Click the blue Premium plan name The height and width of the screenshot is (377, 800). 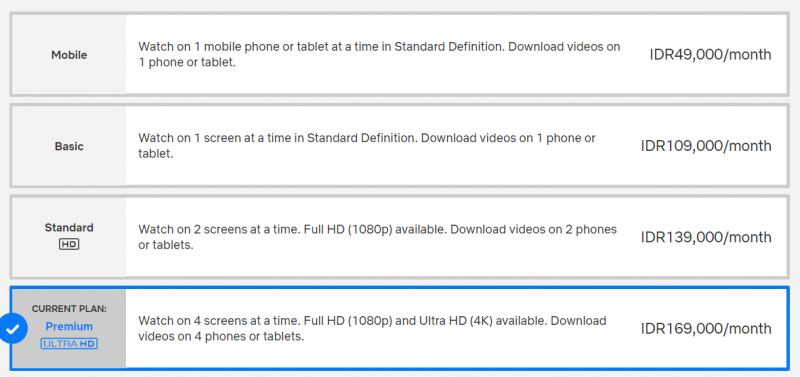tap(69, 326)
